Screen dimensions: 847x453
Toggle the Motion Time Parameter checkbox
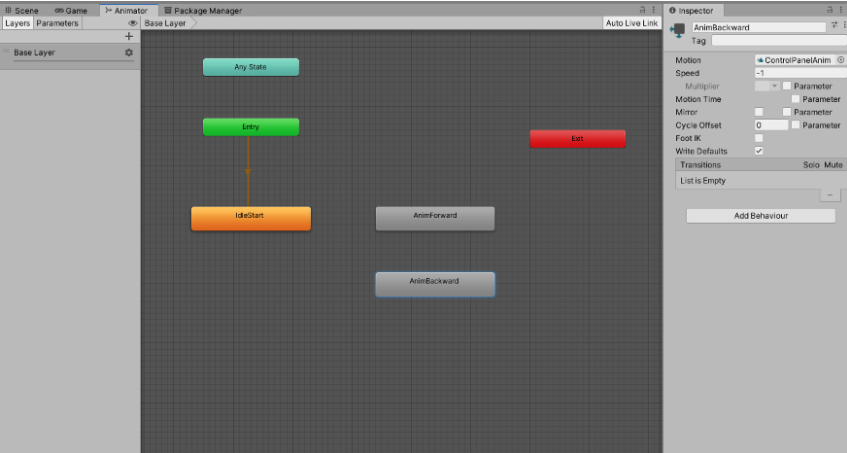click(796, 99)
